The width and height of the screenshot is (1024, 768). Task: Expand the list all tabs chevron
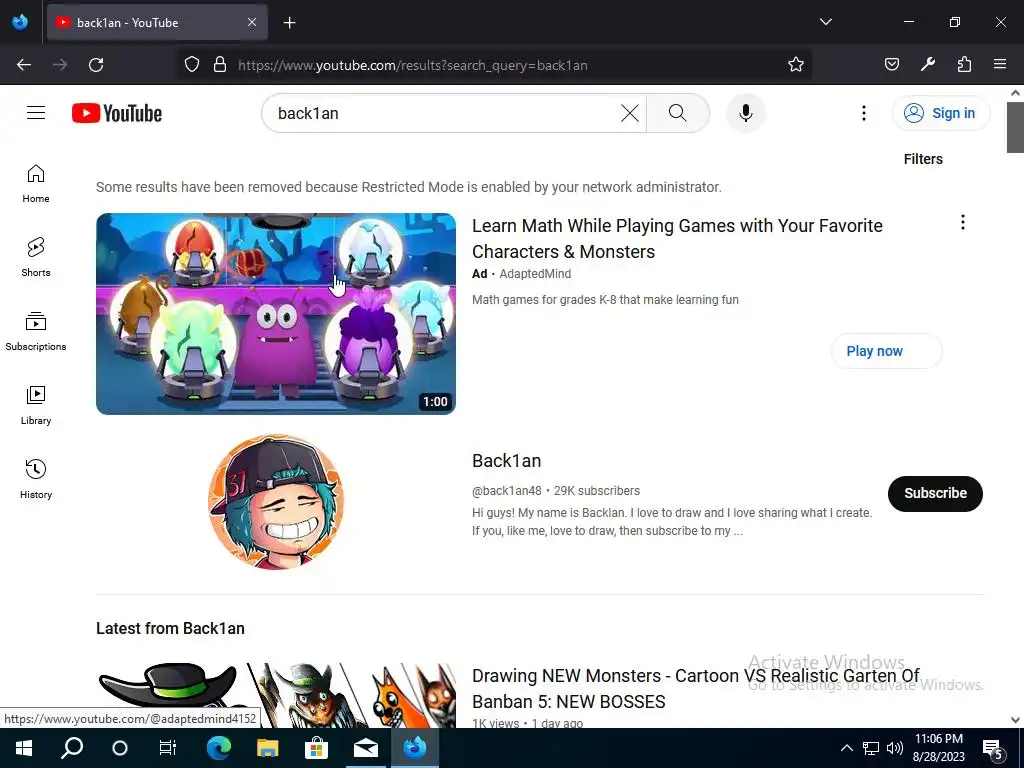tap(825, 22)
